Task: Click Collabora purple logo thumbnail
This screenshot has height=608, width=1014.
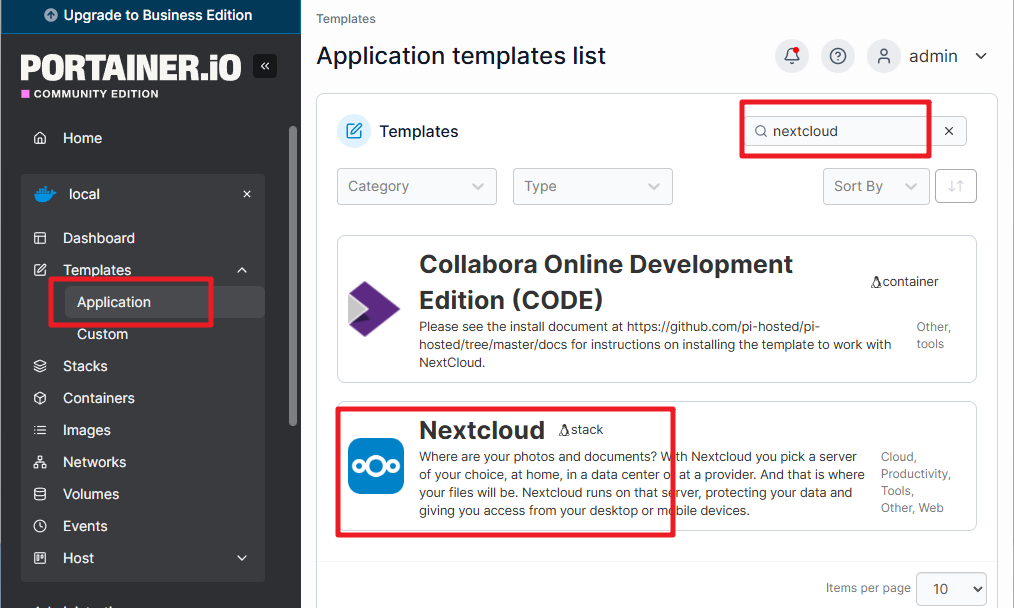Action: 374,309
